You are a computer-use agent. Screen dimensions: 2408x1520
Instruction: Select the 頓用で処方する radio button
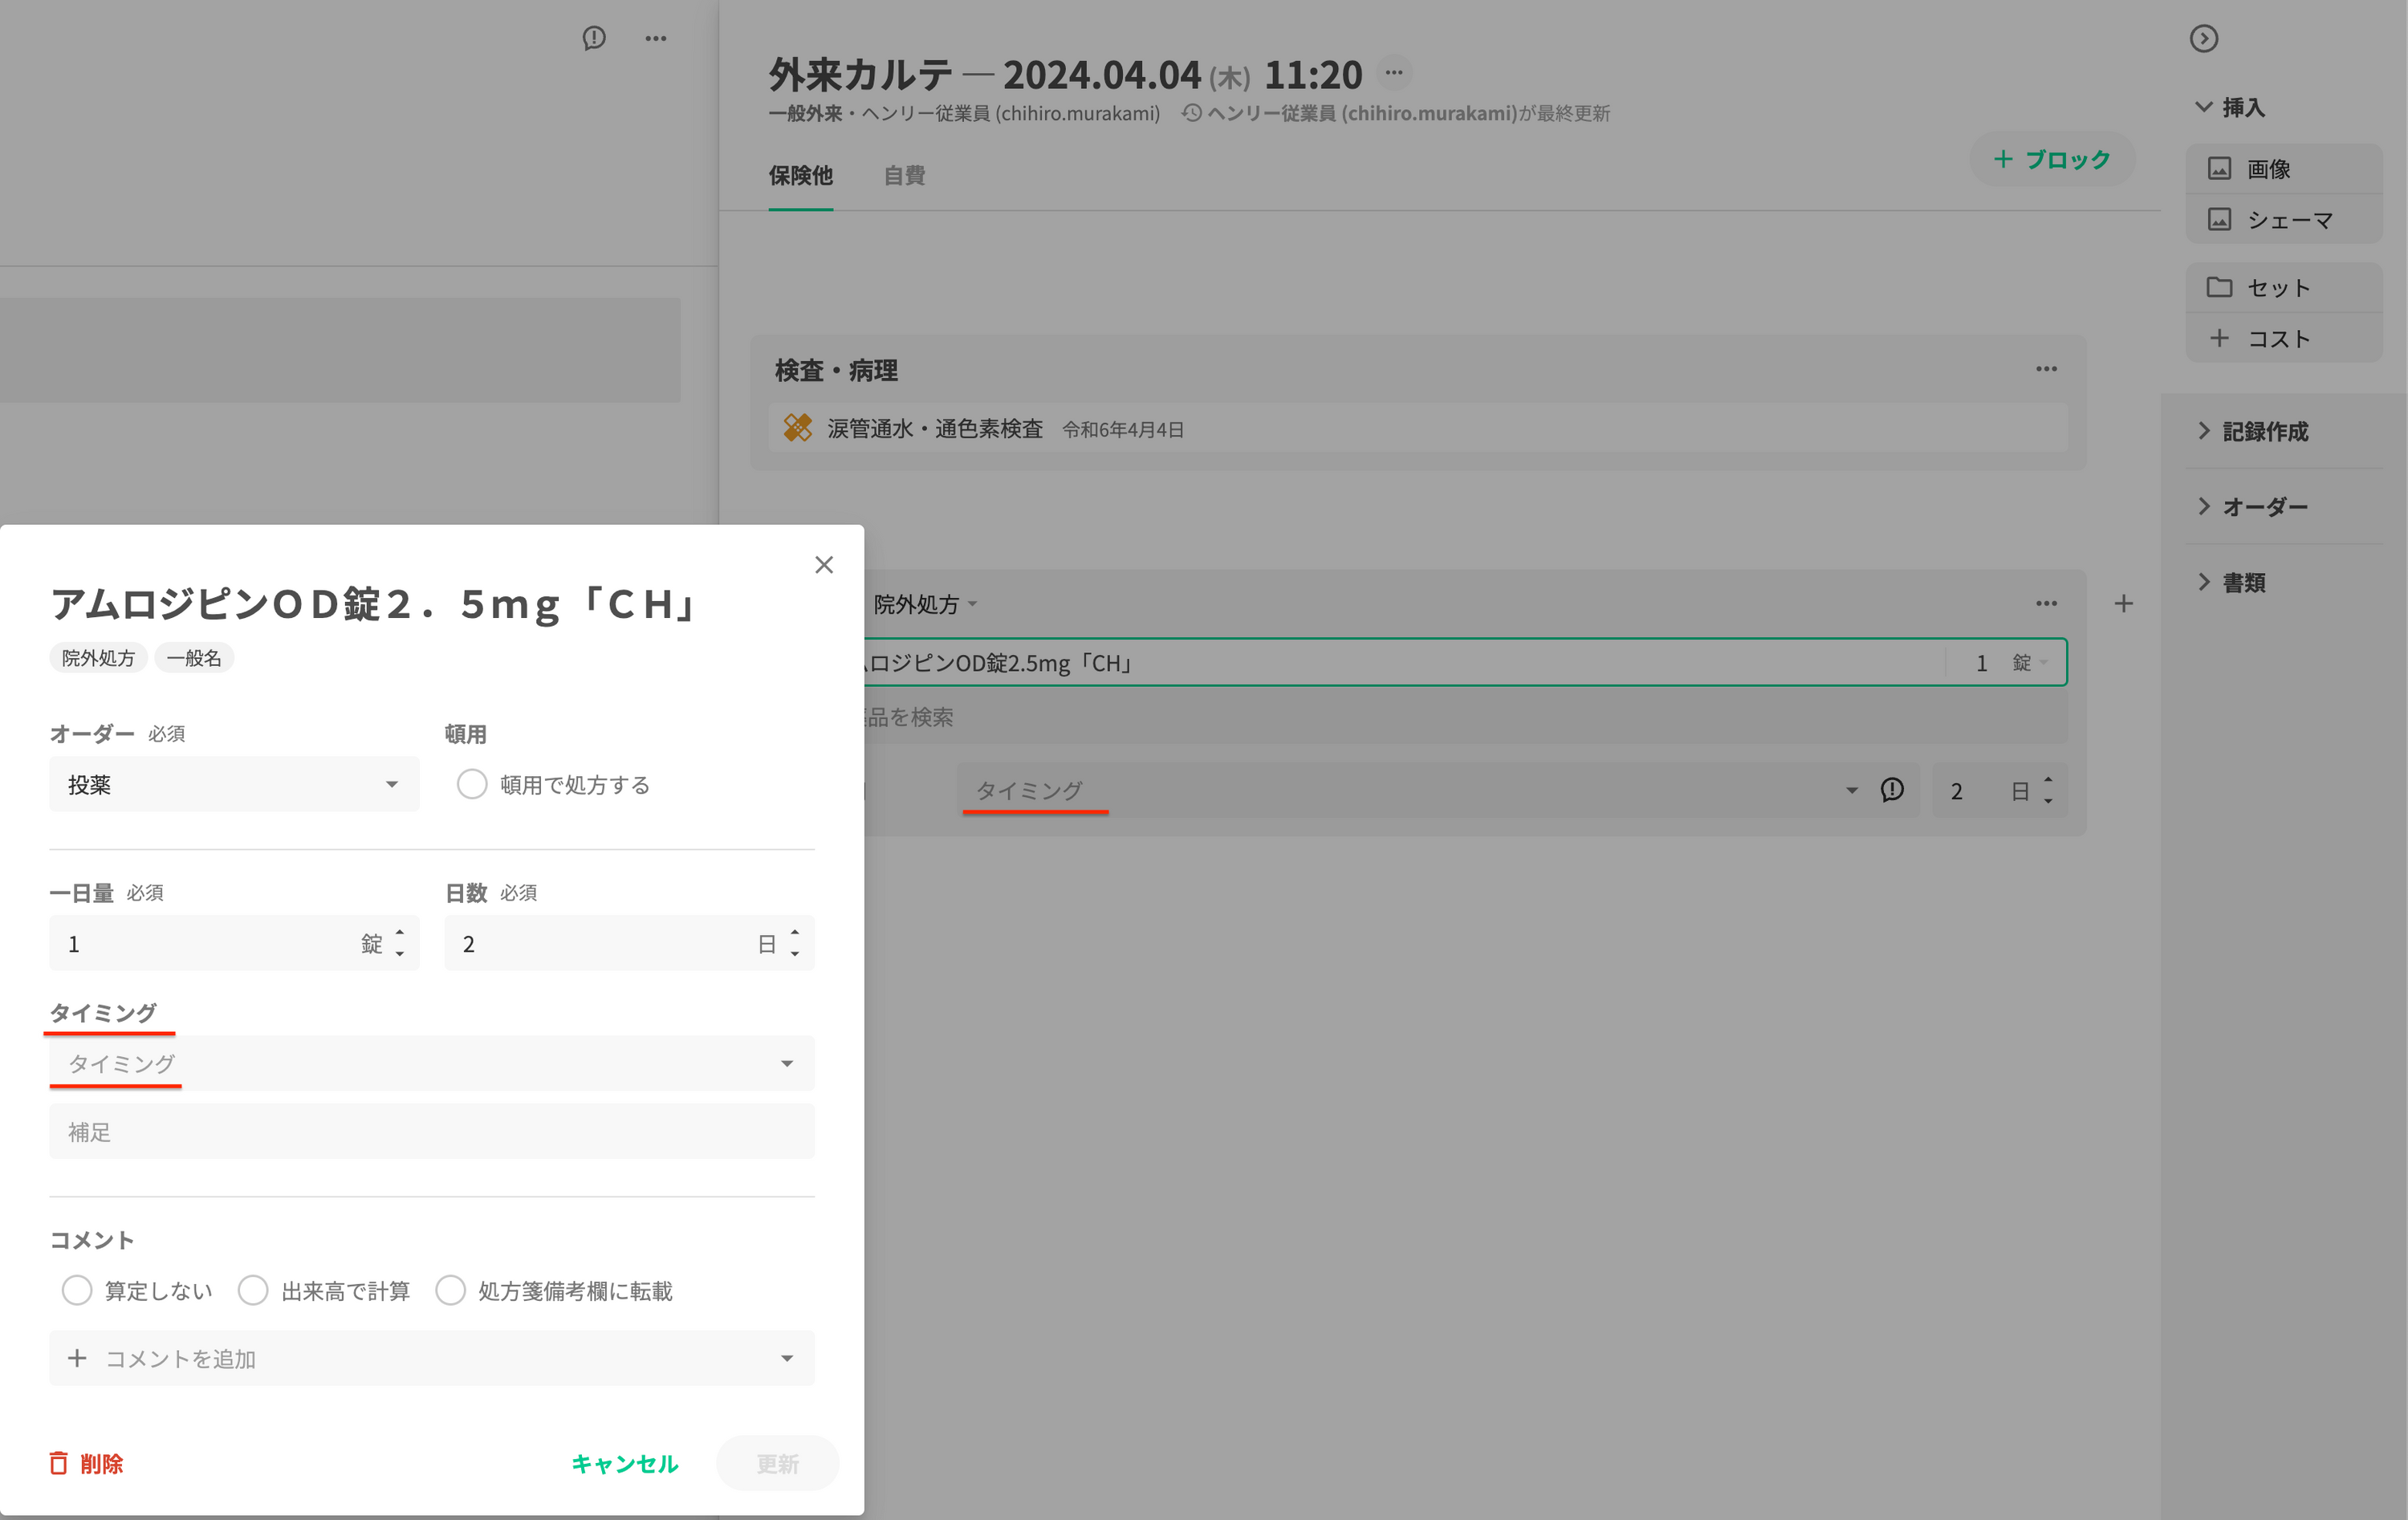pos(471,784)
